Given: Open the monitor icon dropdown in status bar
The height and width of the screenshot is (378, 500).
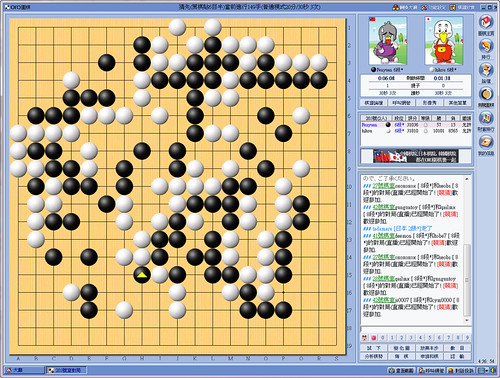Looking at the screenshot, I should pos(483,370).
